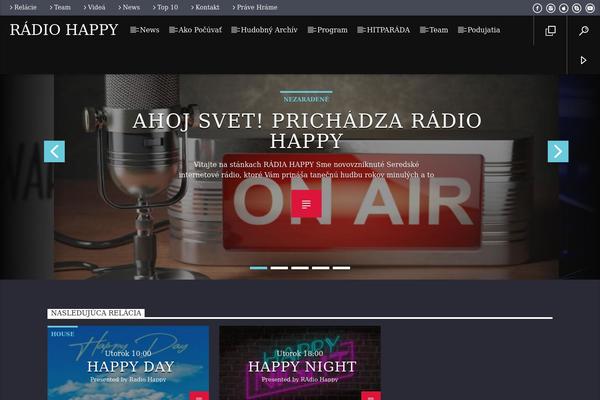The image size is (600, 400).
Task: Click the NEZARADENÉ category label
Action: pos(306,100)
